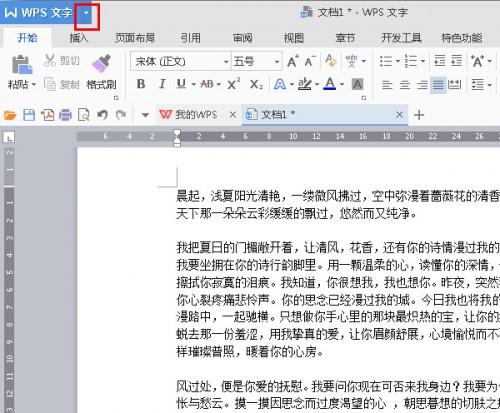Click the clear formatting icon
The height and width of the screenshot is (413, 500).
click(x=331, y=61)
